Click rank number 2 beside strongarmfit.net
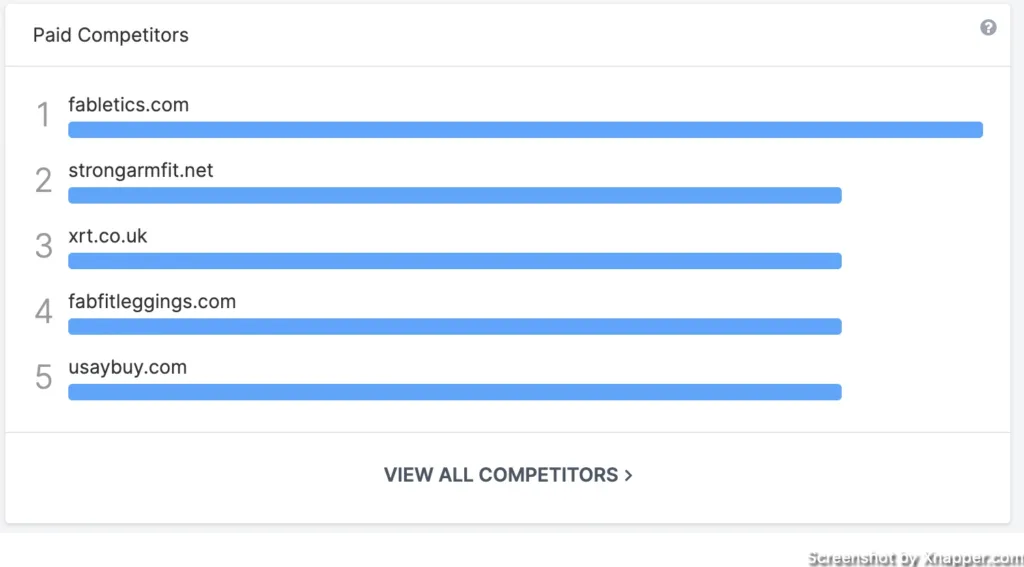Screen dimensions: 1024x567 43,180
